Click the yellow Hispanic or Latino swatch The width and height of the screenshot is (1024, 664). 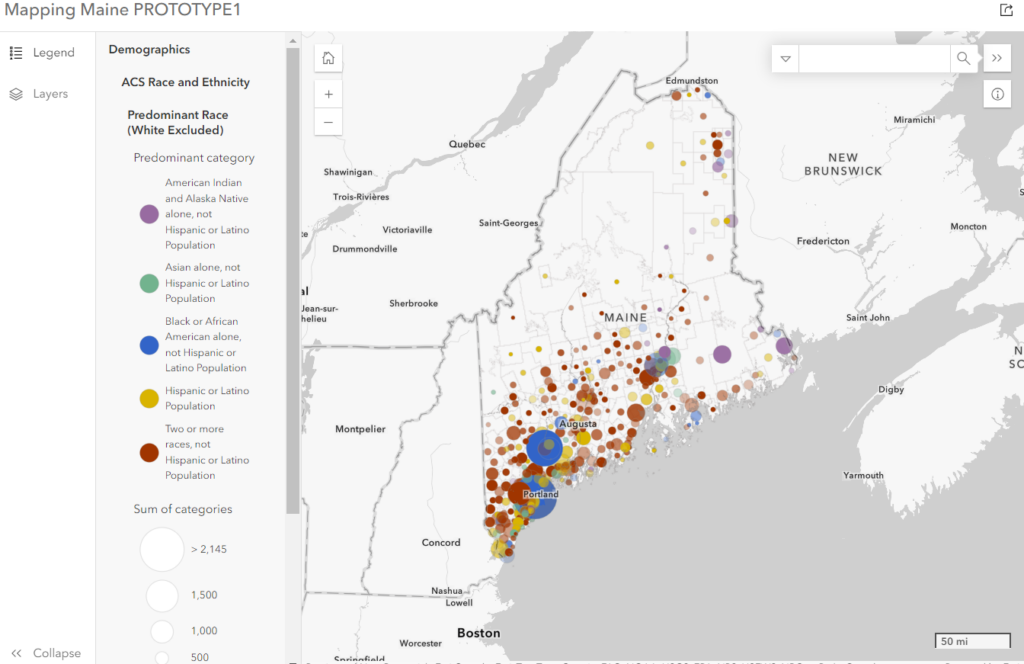tap(149, 399)
